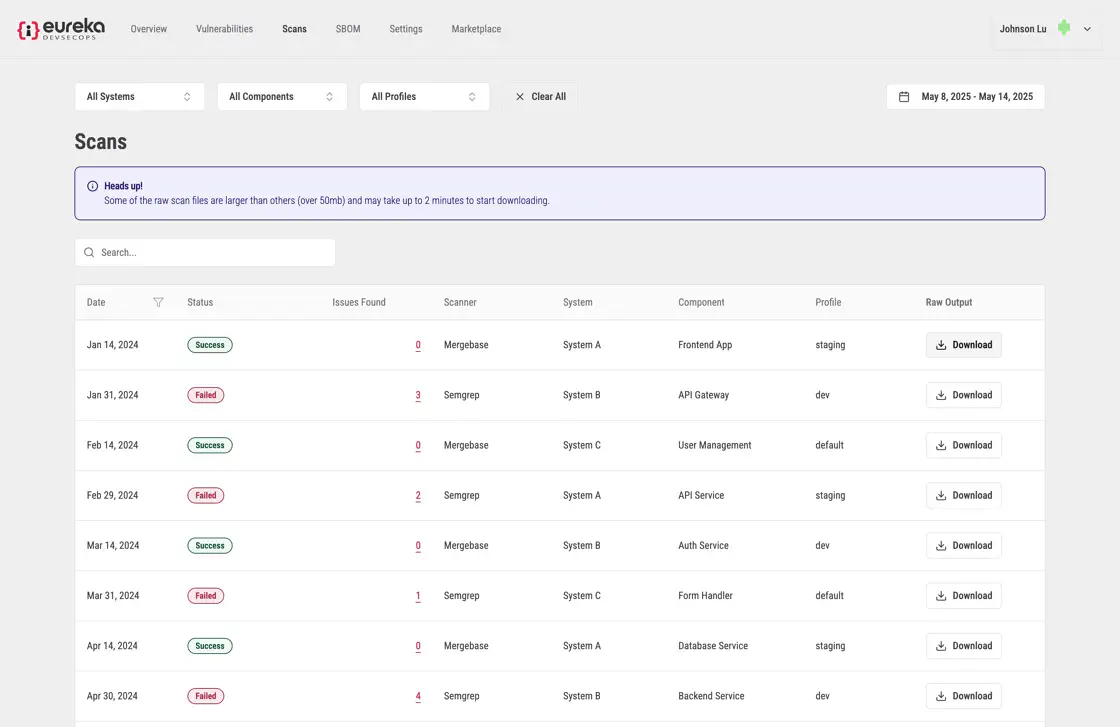Click the filter icon in Date column
The image size is (1120, 727).
point(158,302)
